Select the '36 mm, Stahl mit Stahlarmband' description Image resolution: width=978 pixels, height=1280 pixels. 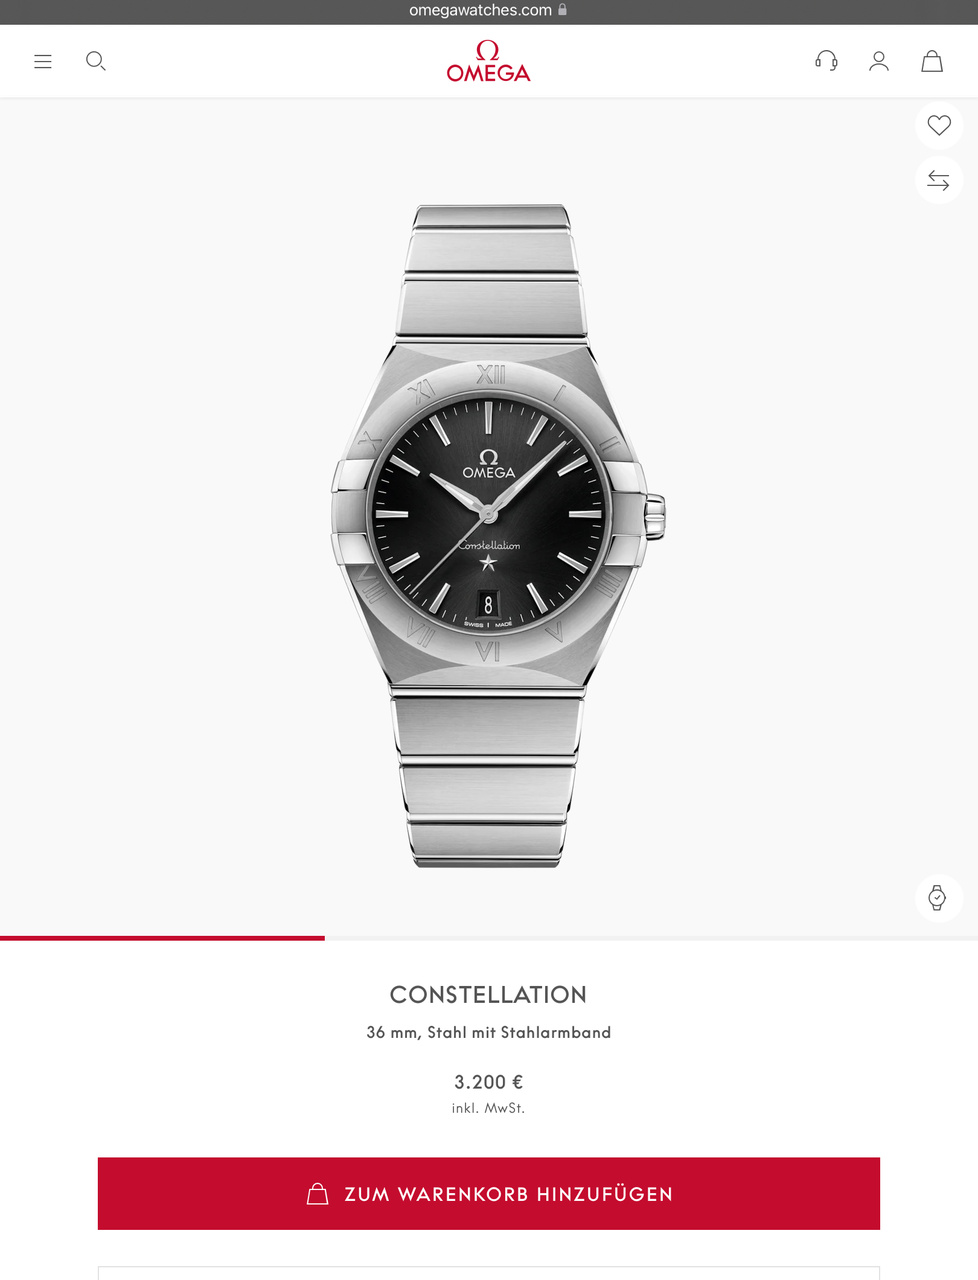488,1032
